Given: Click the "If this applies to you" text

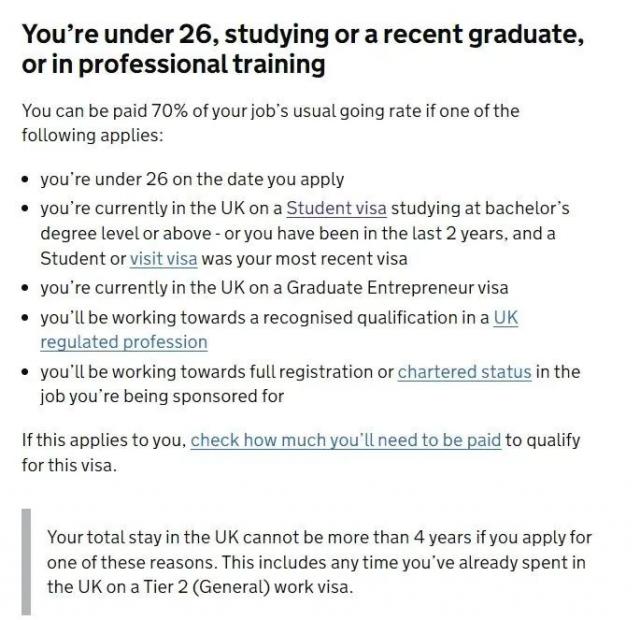Looking at the screenshot, I should tap(103, 440).
